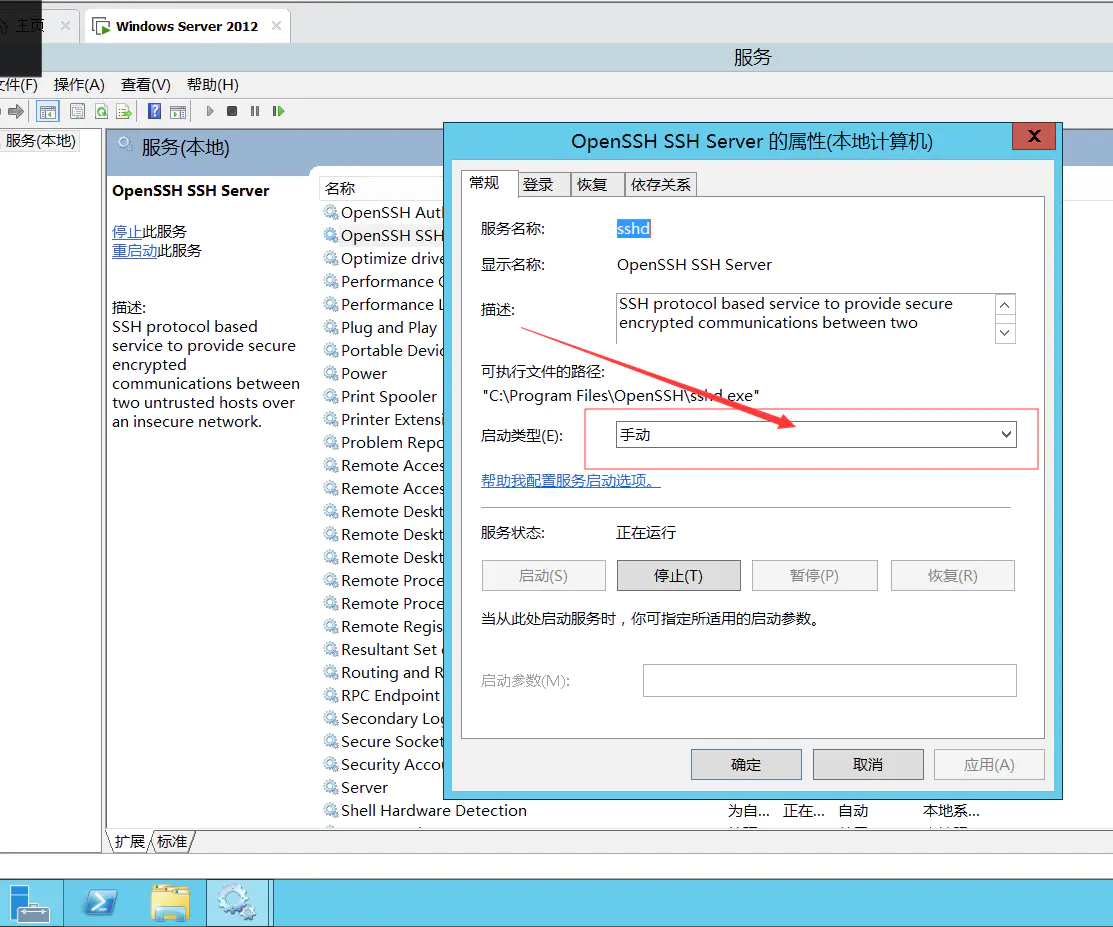Restart service with the restart toolbar icon
The image size is (1113, 927).
coord(278,111)
